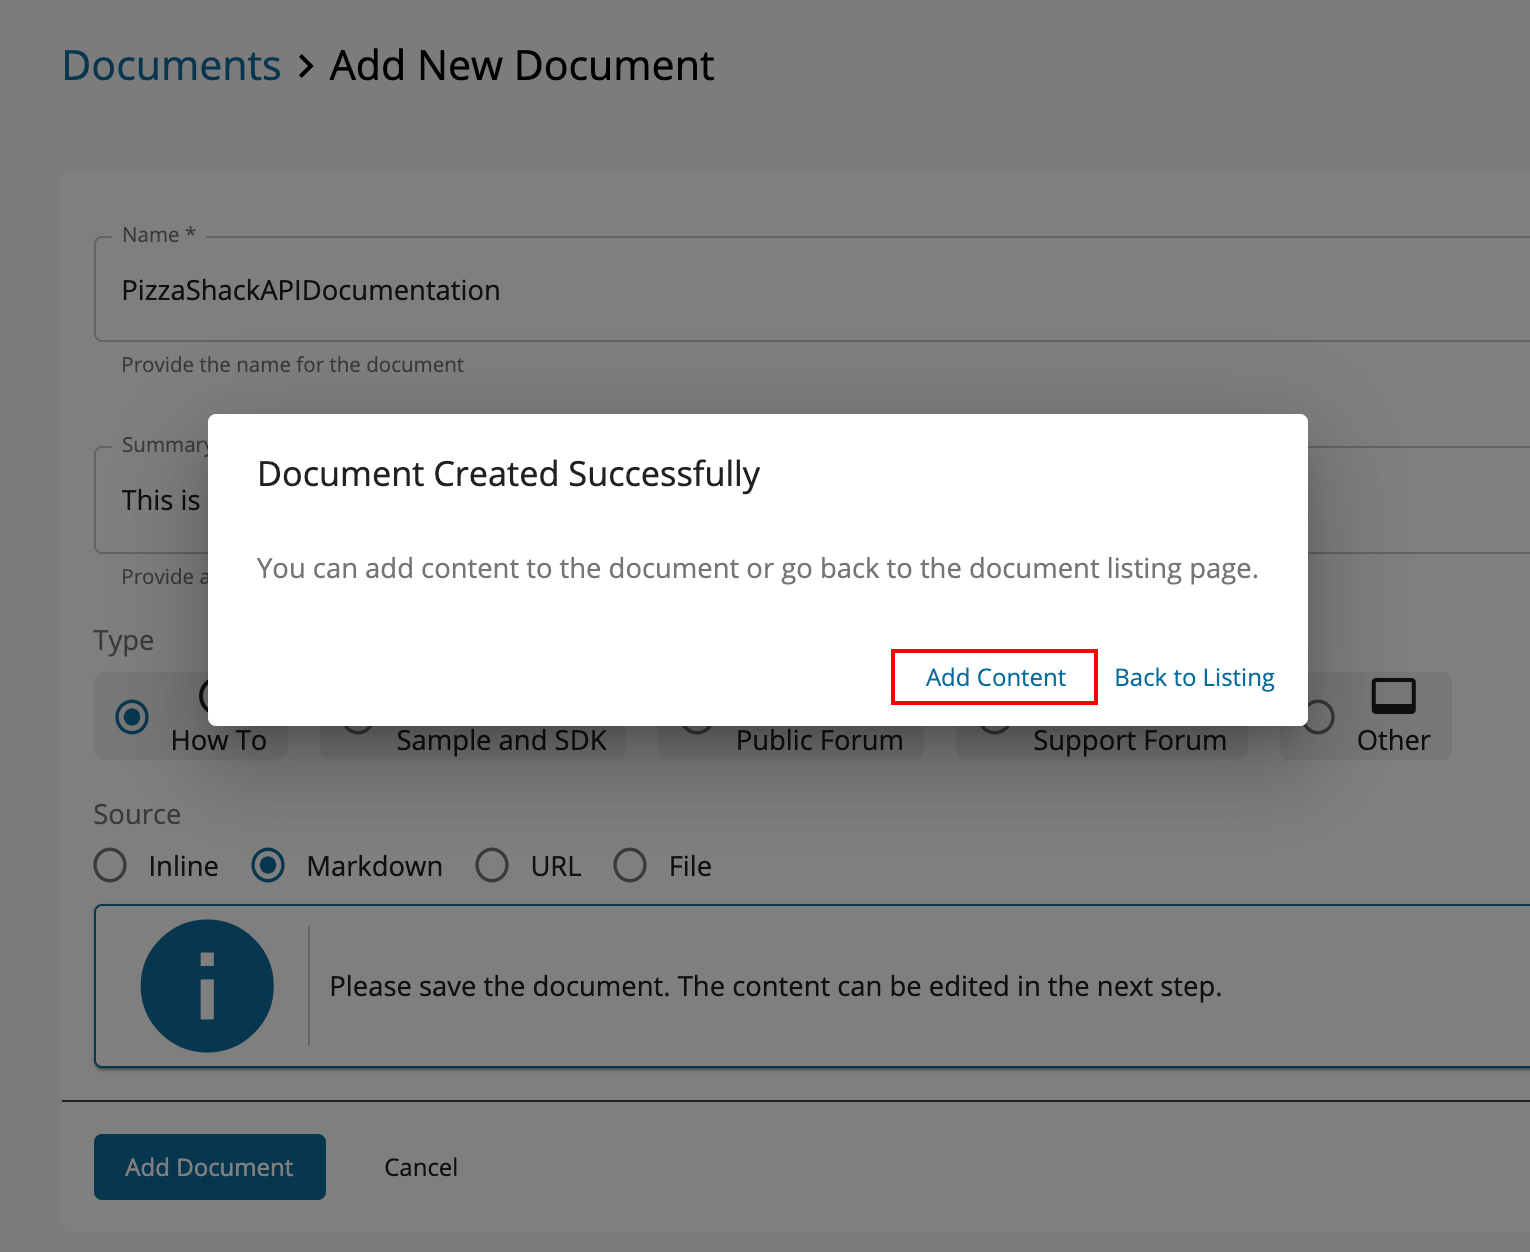The height and width of the screenshot is (1252, 1530).
Task: Select Other as the document type
Action: [1319, 716]
